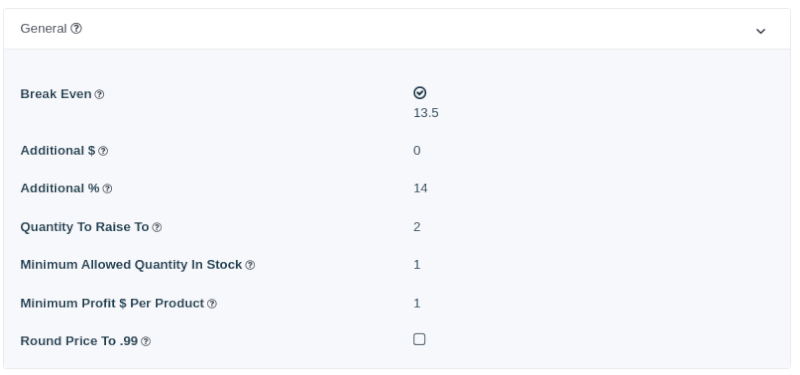Show Quantity To Raise To help icon
This screenshot has height=375, width=800.
click(x=157, y=228)
